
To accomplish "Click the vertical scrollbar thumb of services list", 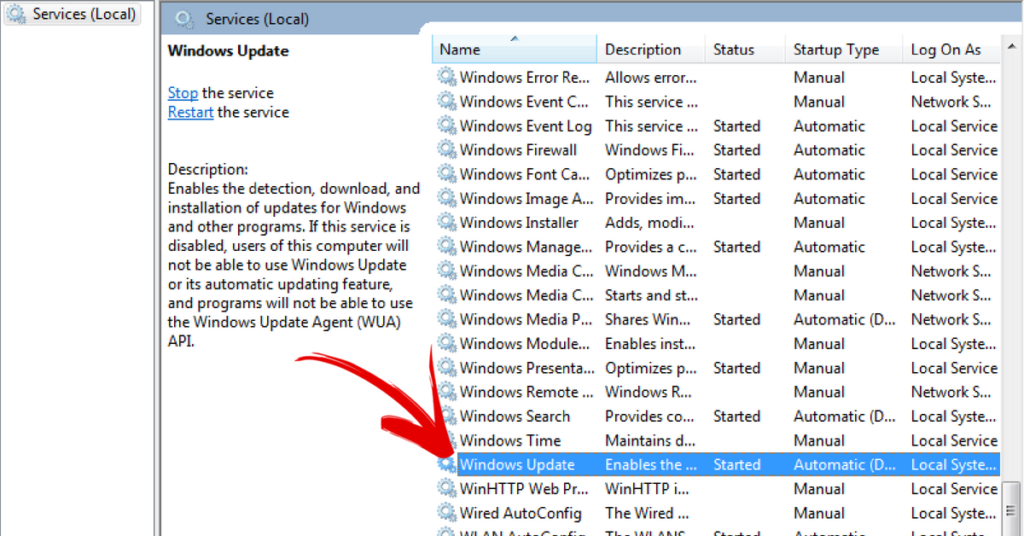I will pyautogui.click(x=1011, y=509).
